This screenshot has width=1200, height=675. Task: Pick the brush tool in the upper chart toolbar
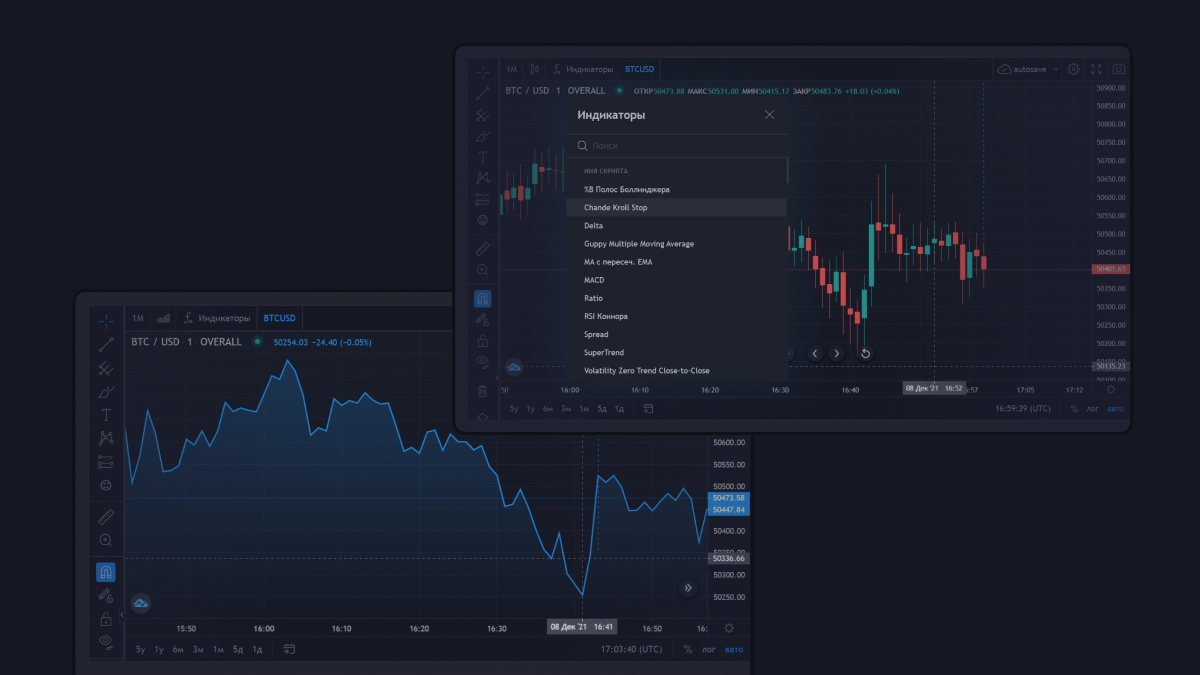[483, 136]
